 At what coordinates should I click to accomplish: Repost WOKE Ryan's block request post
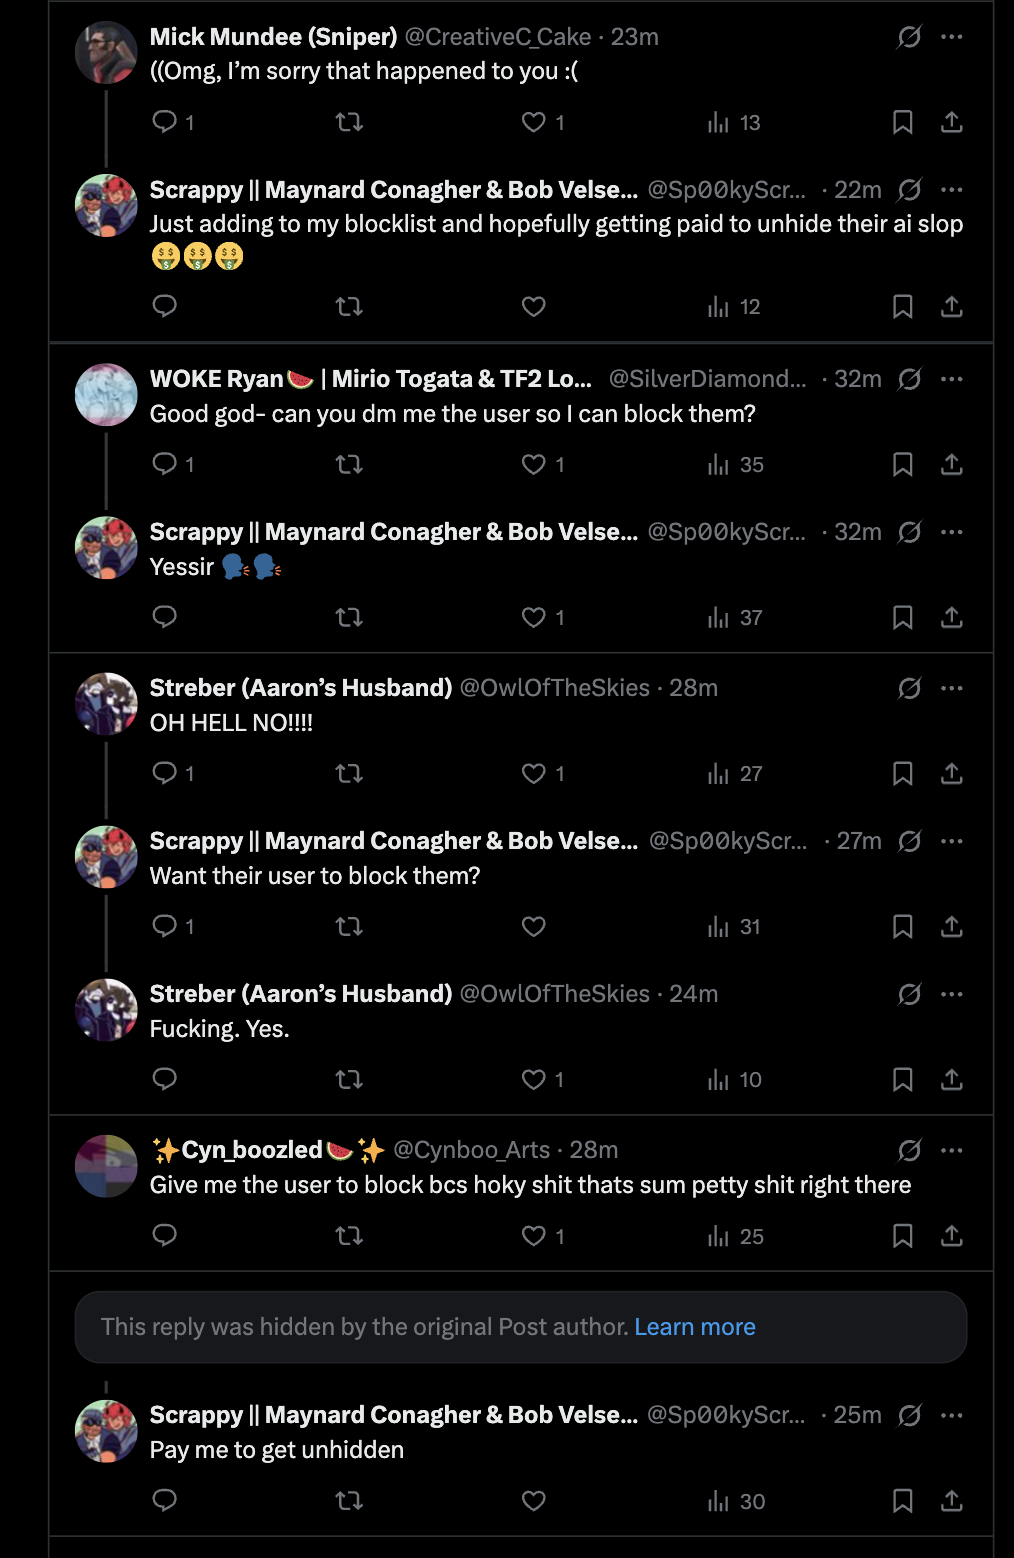click(349, 464)
